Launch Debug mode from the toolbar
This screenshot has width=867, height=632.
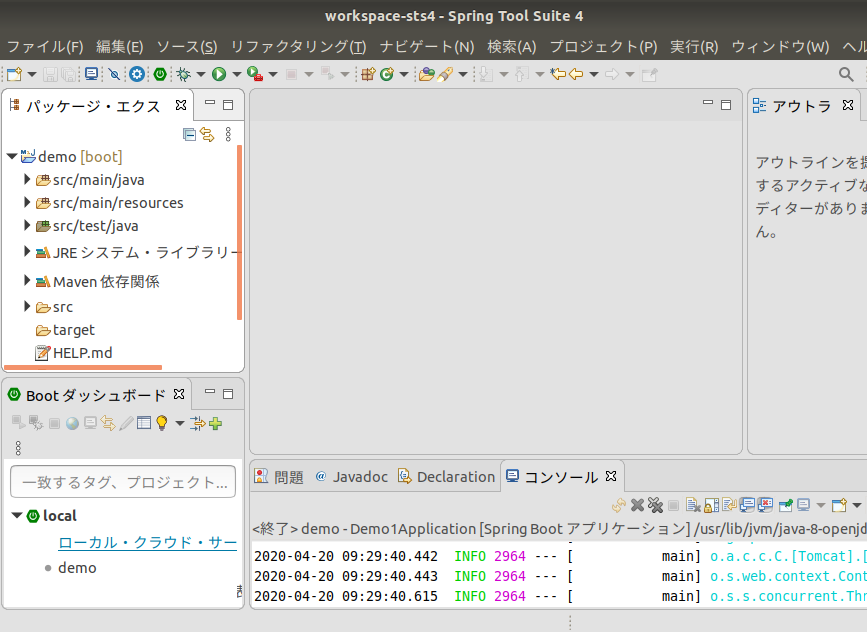(x=184, y=74)
